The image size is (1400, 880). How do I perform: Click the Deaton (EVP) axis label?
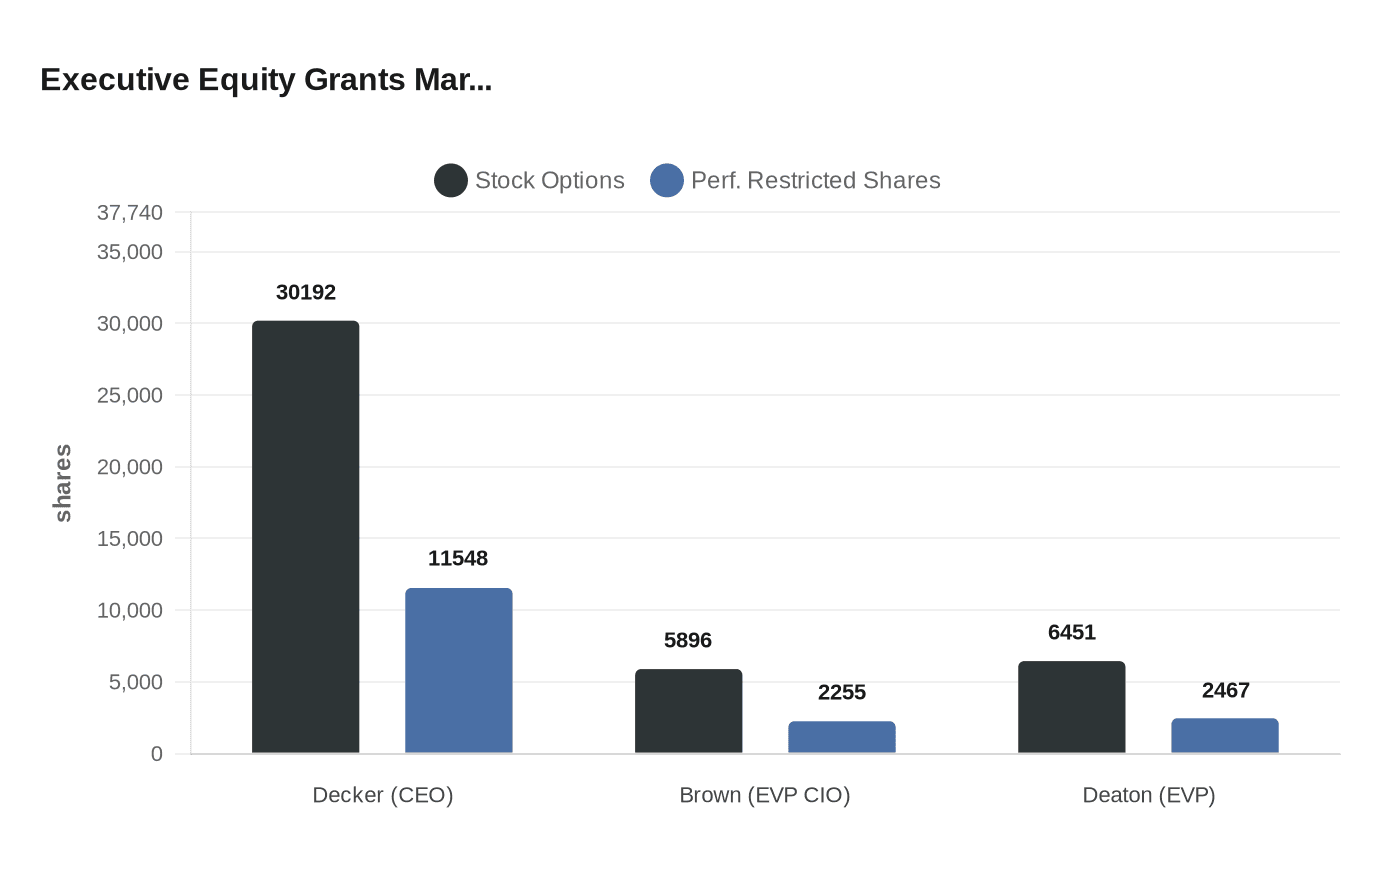point(1148,795)
